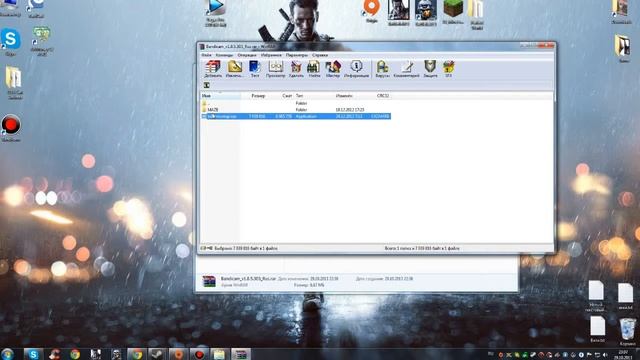The width and height of the screenshot is (640, 360).
Task: Open the Комментарий (Comment) tool
Action: [x=407, y=69]
